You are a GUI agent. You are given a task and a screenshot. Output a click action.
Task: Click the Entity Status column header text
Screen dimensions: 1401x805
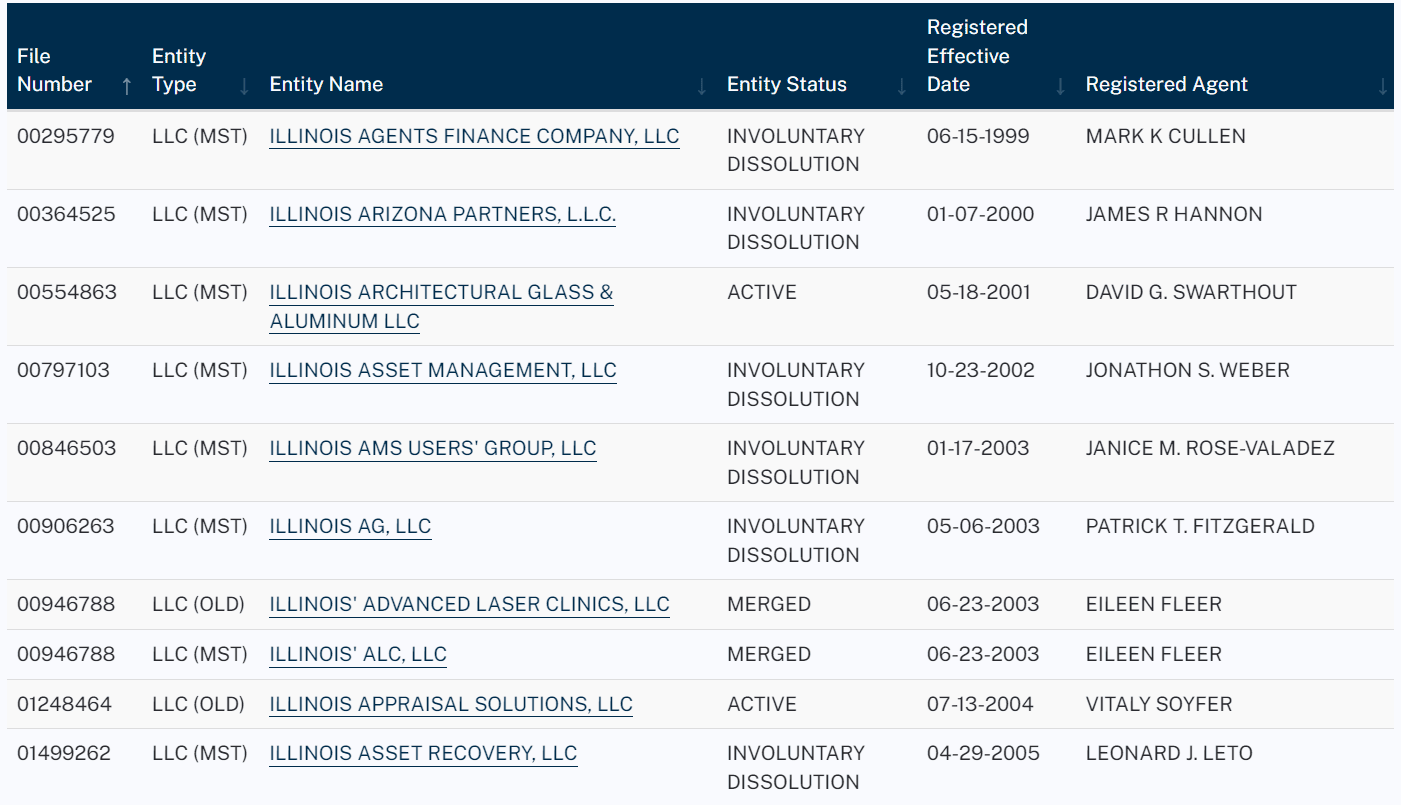pyautogui.click(x=786, y=85)
